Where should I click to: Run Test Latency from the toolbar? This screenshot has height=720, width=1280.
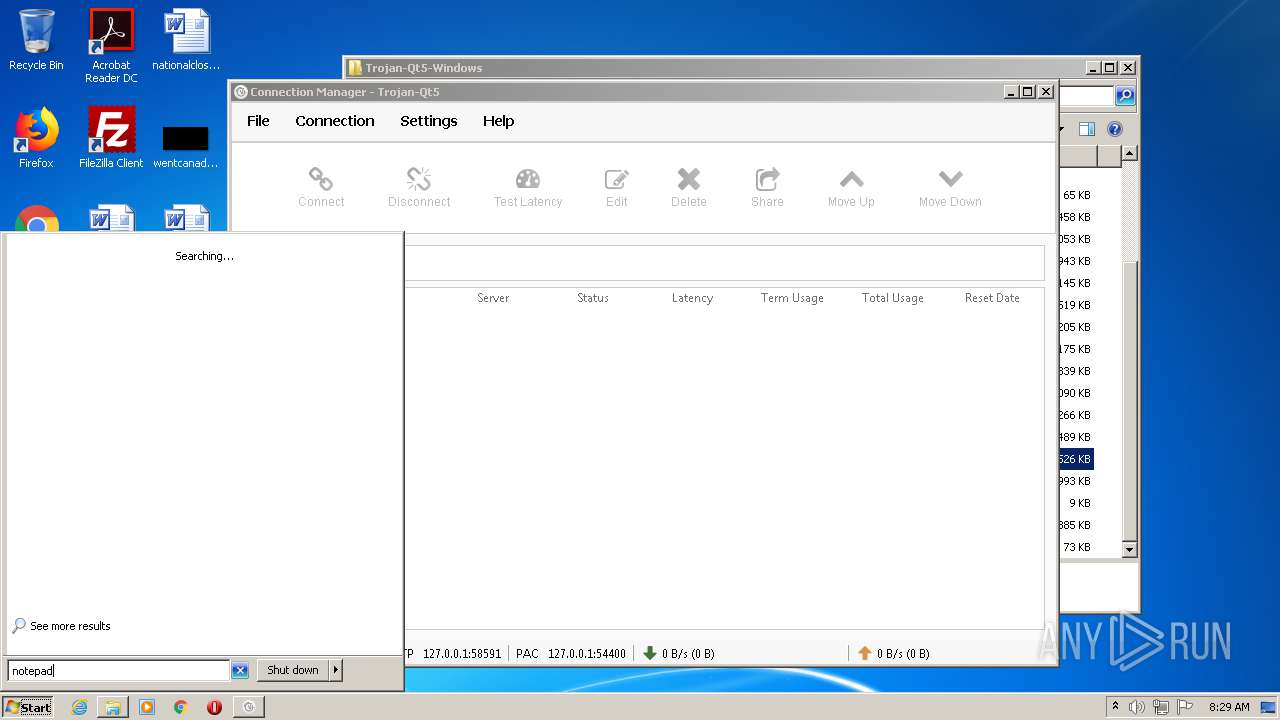[528, 187]
